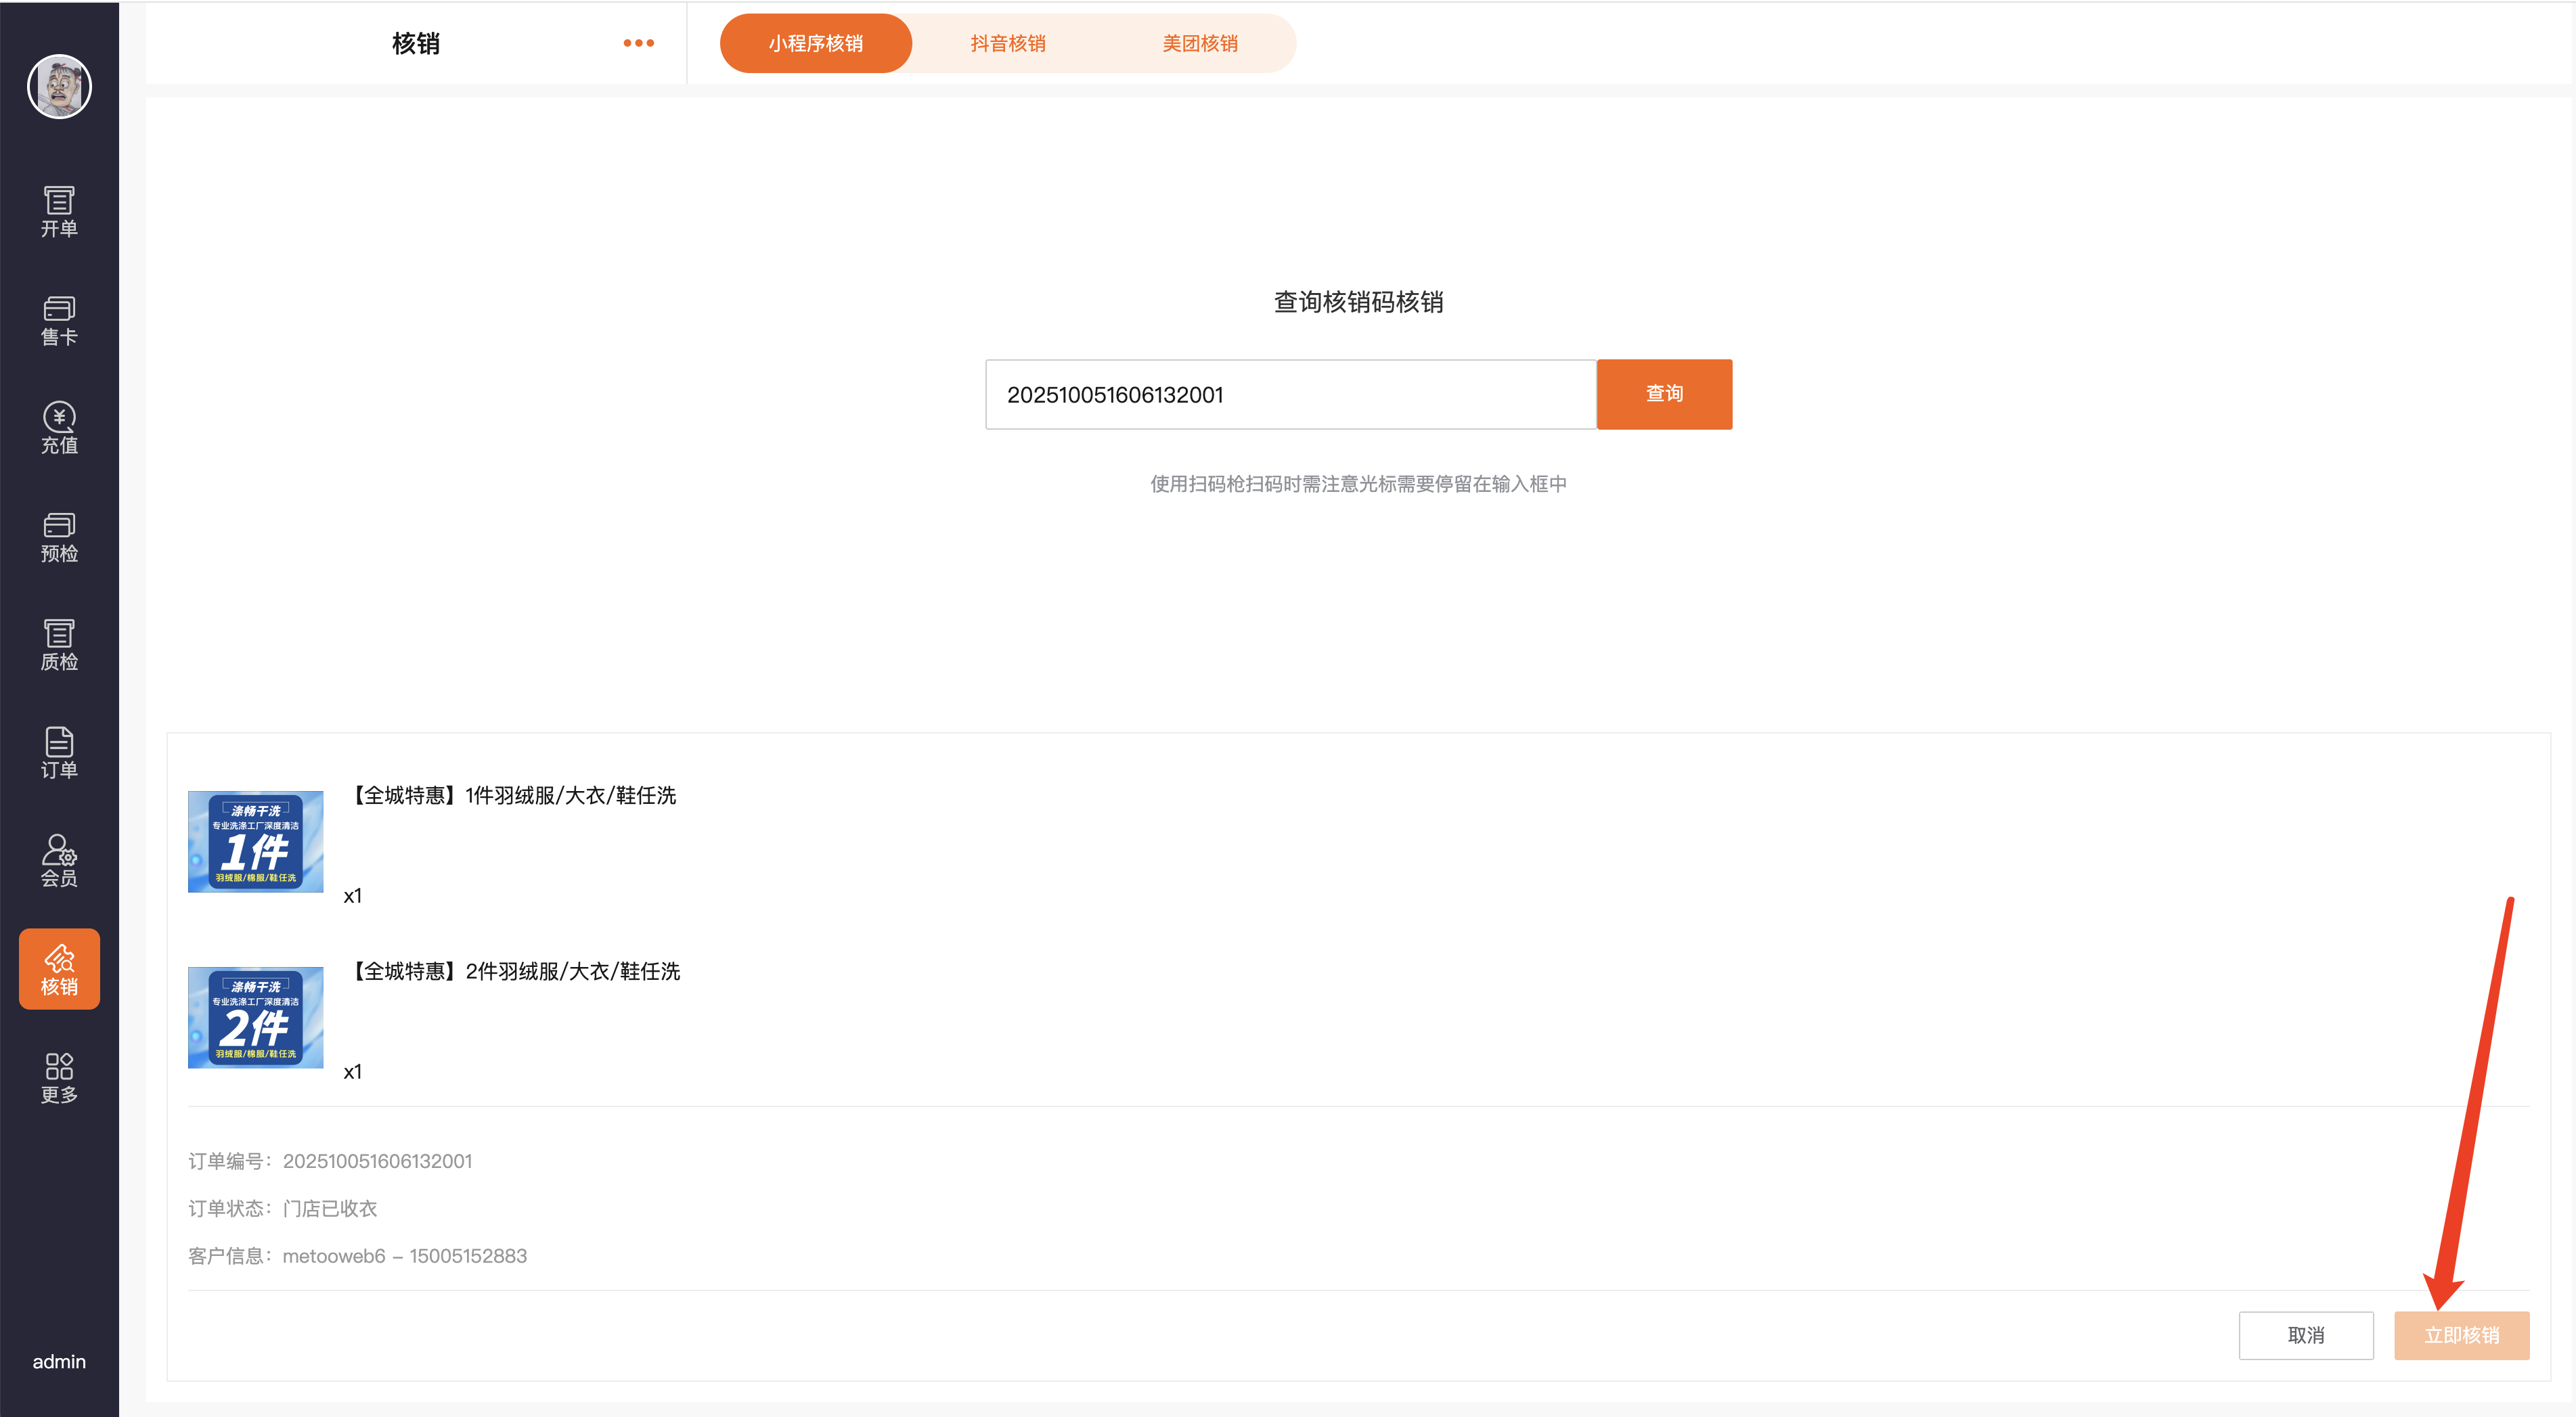Open the 更多 more apps icon
2576x1417 pixels.
[x=59, y=1078]
